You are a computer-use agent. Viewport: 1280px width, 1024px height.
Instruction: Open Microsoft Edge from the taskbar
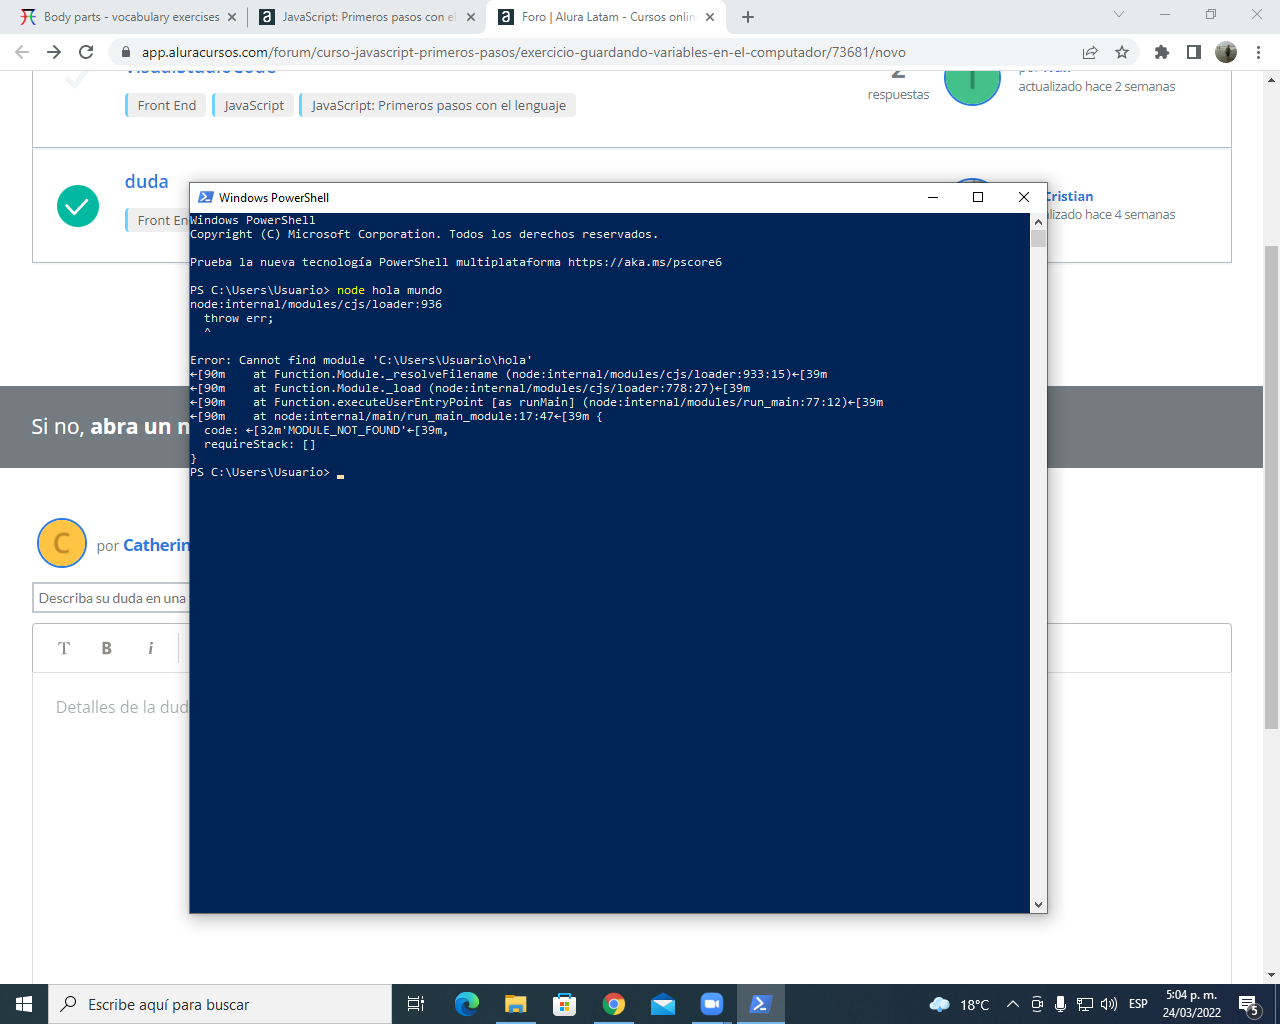467,1004
